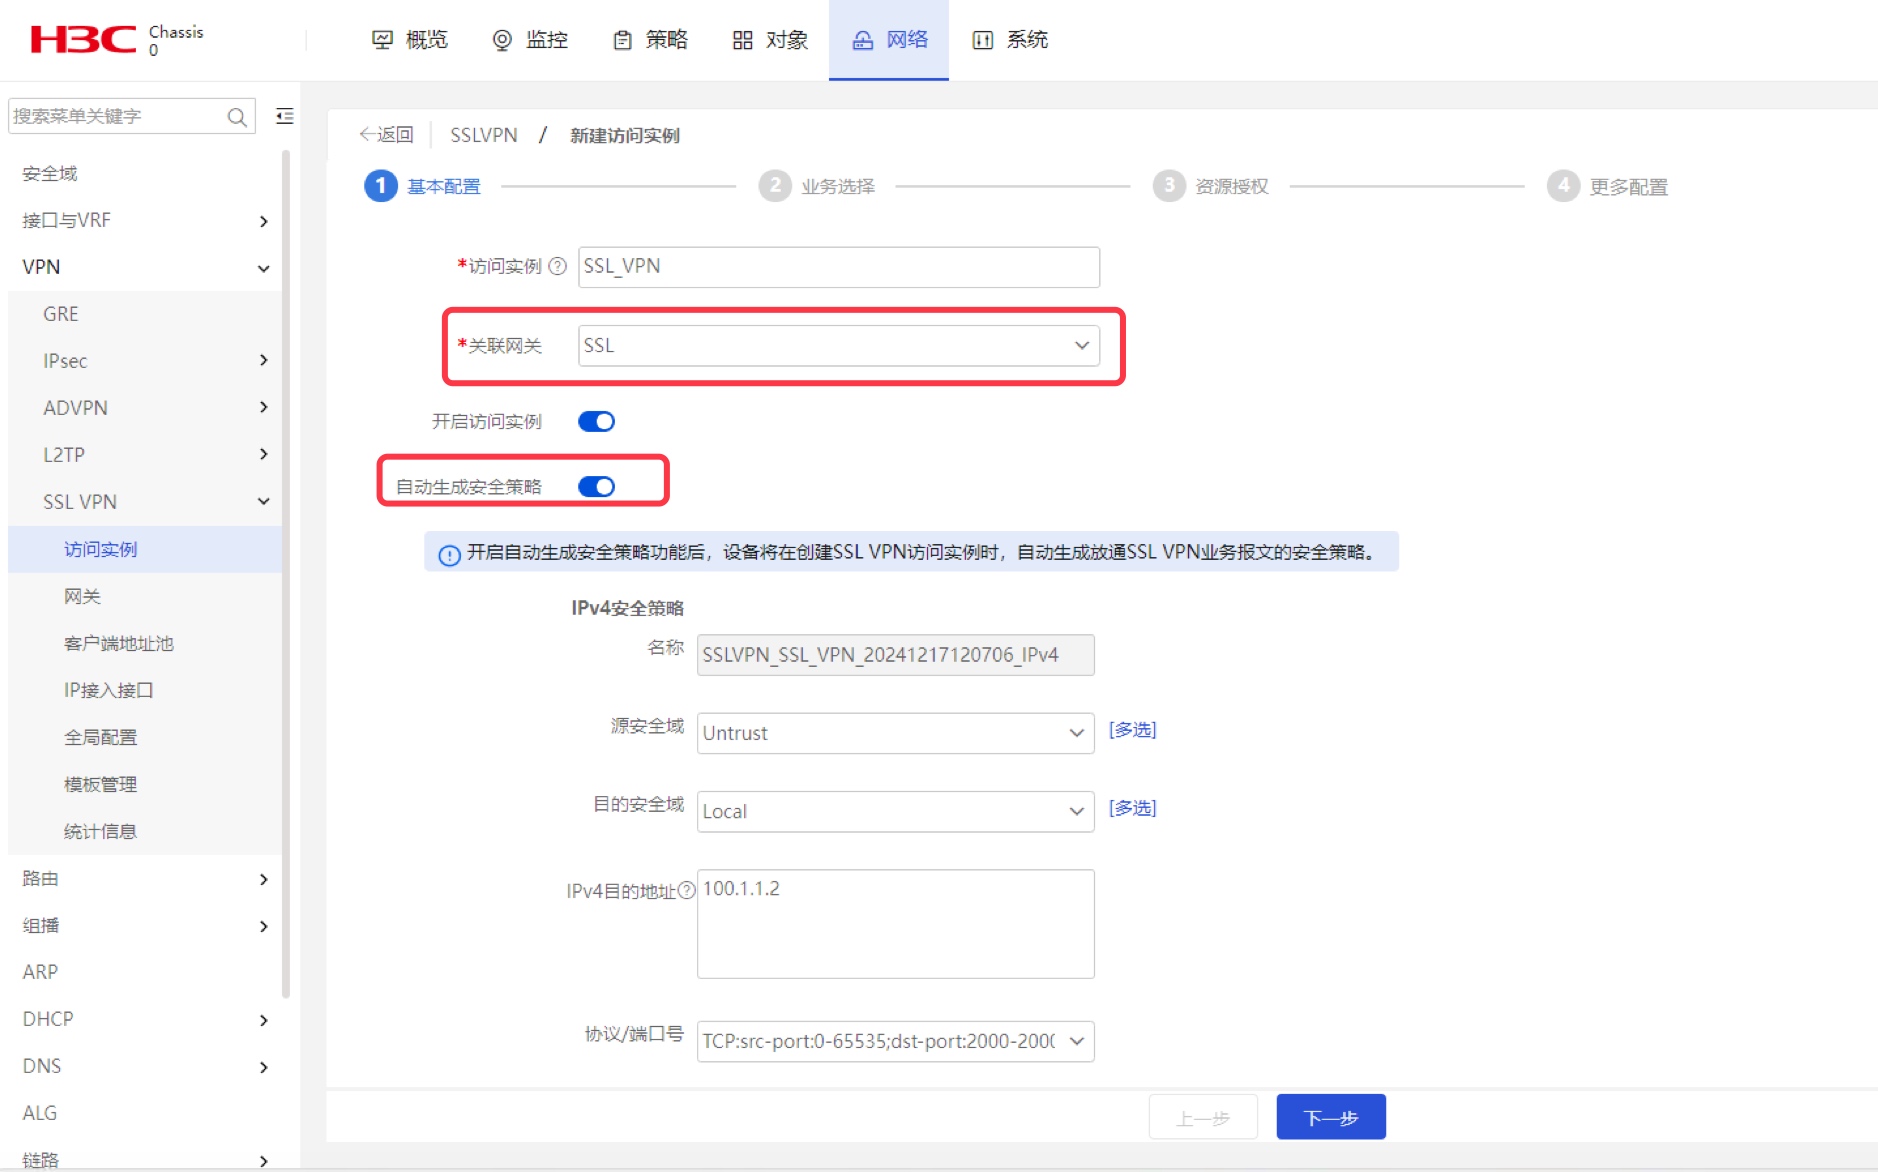Viewport: 1878px width, 1172px height.
Task: Expand IPsec submenu
Action: (x=146, y=361)
